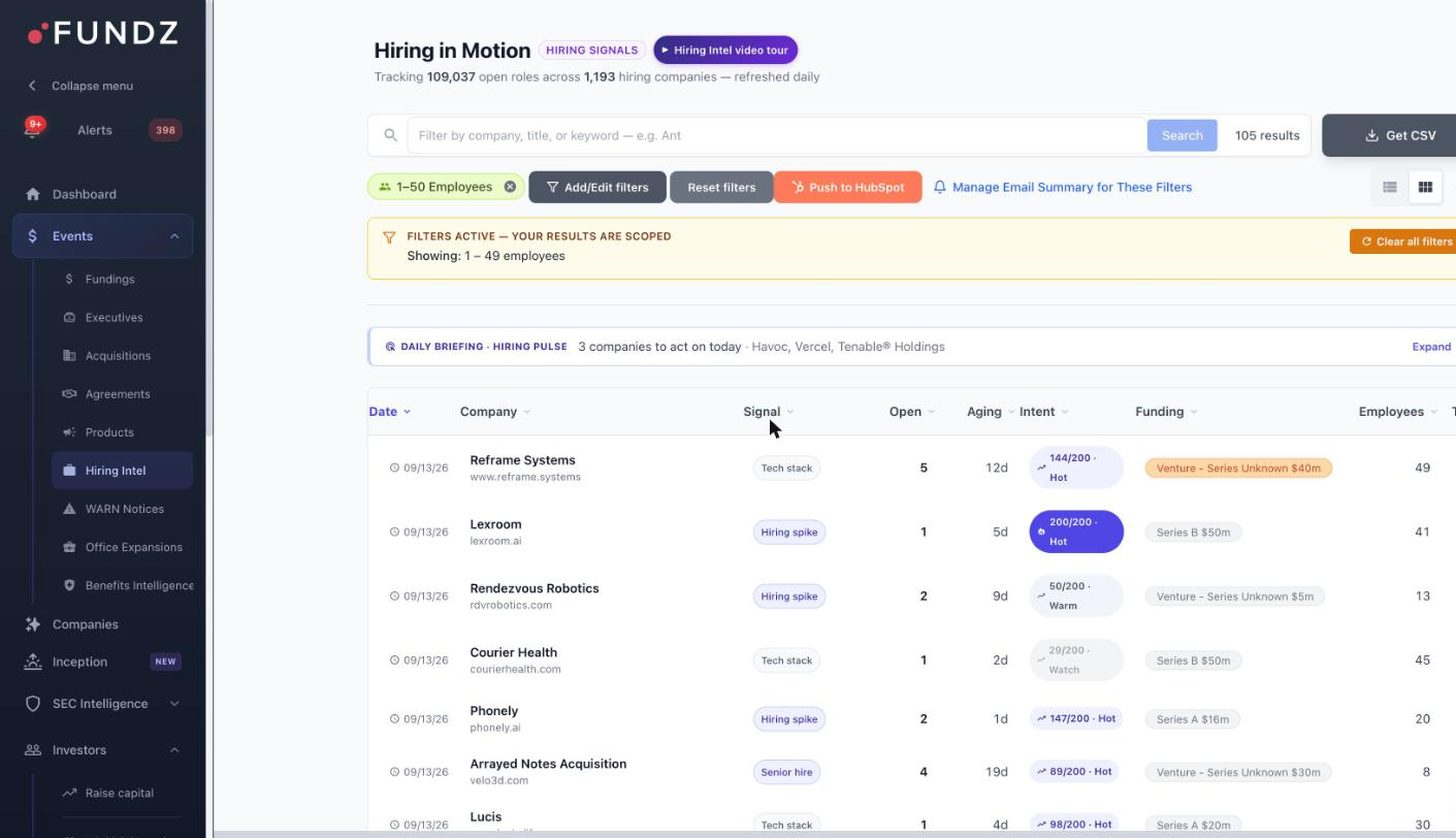Viewport: 1456px width, 838px height.
Task: Manage Email Summary for These Filters
Action: coord(1062,187)
